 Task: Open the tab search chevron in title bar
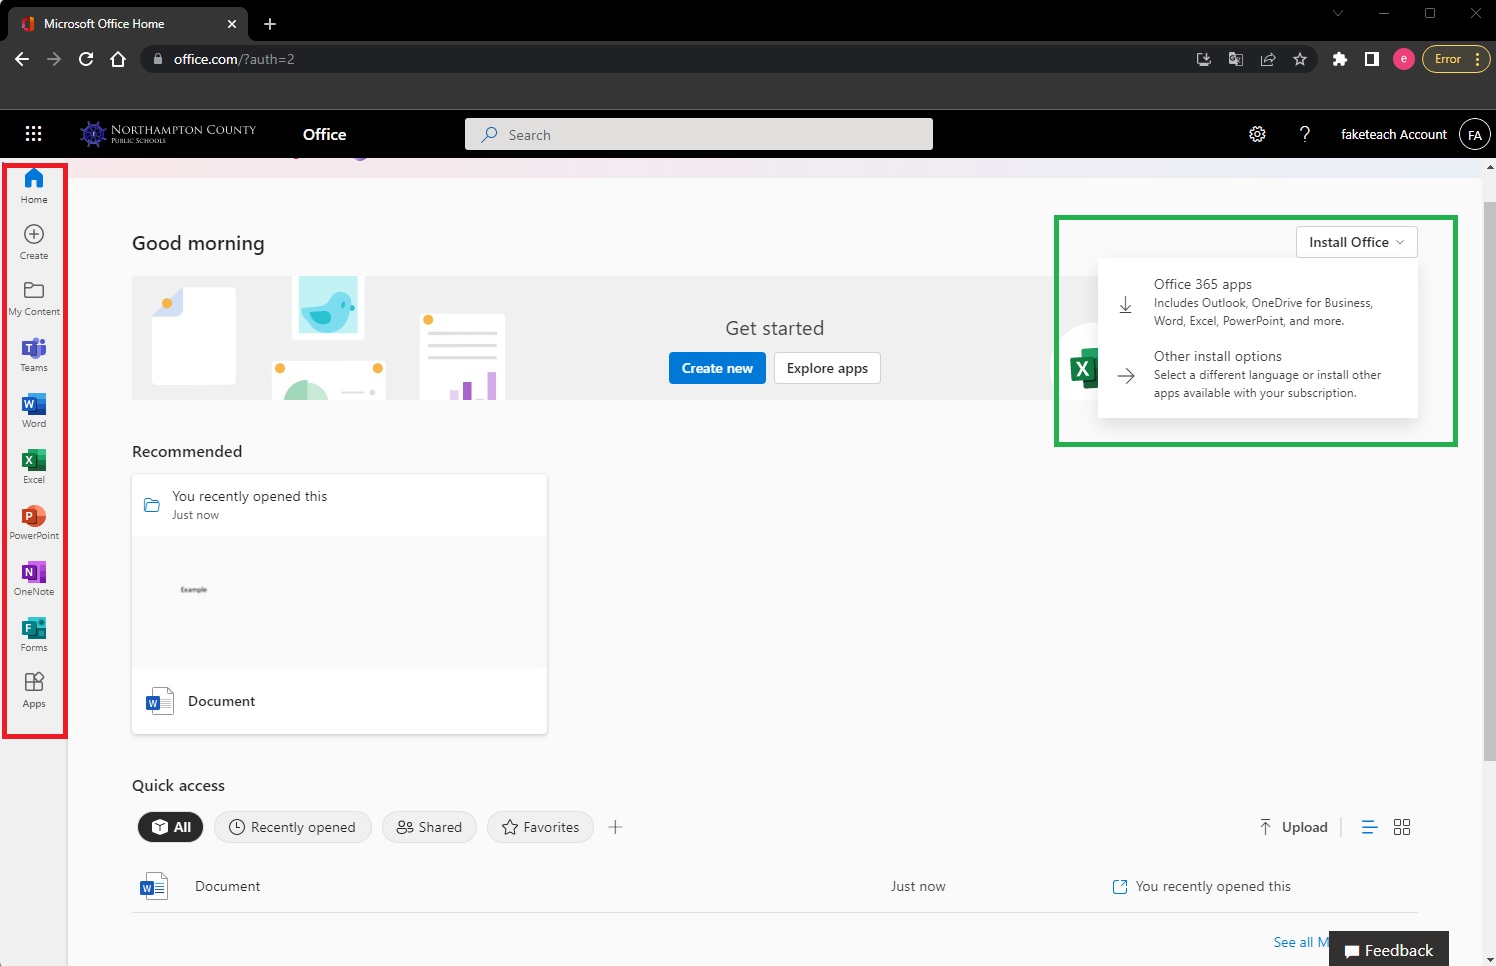(x=1338, y=13)
